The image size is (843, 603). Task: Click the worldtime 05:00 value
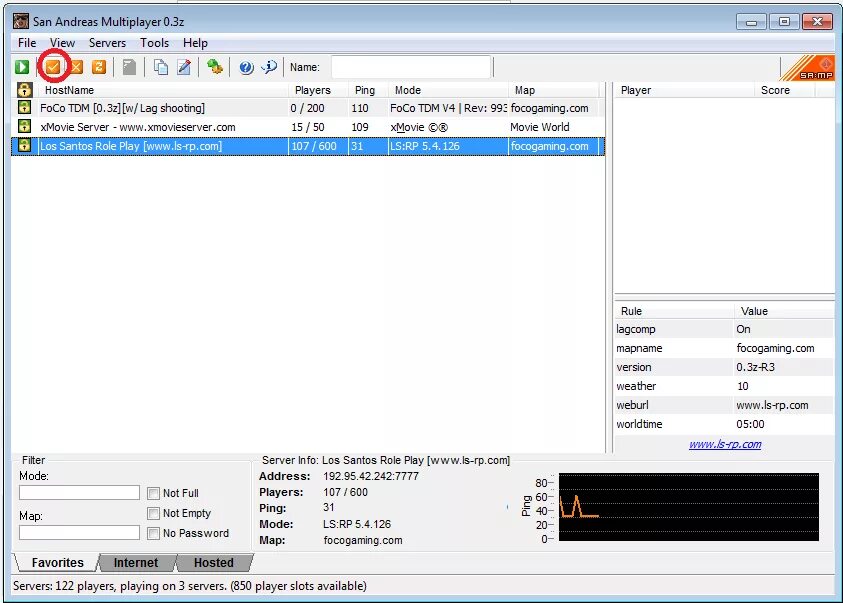pyautogui.click(x=750, y=424)
